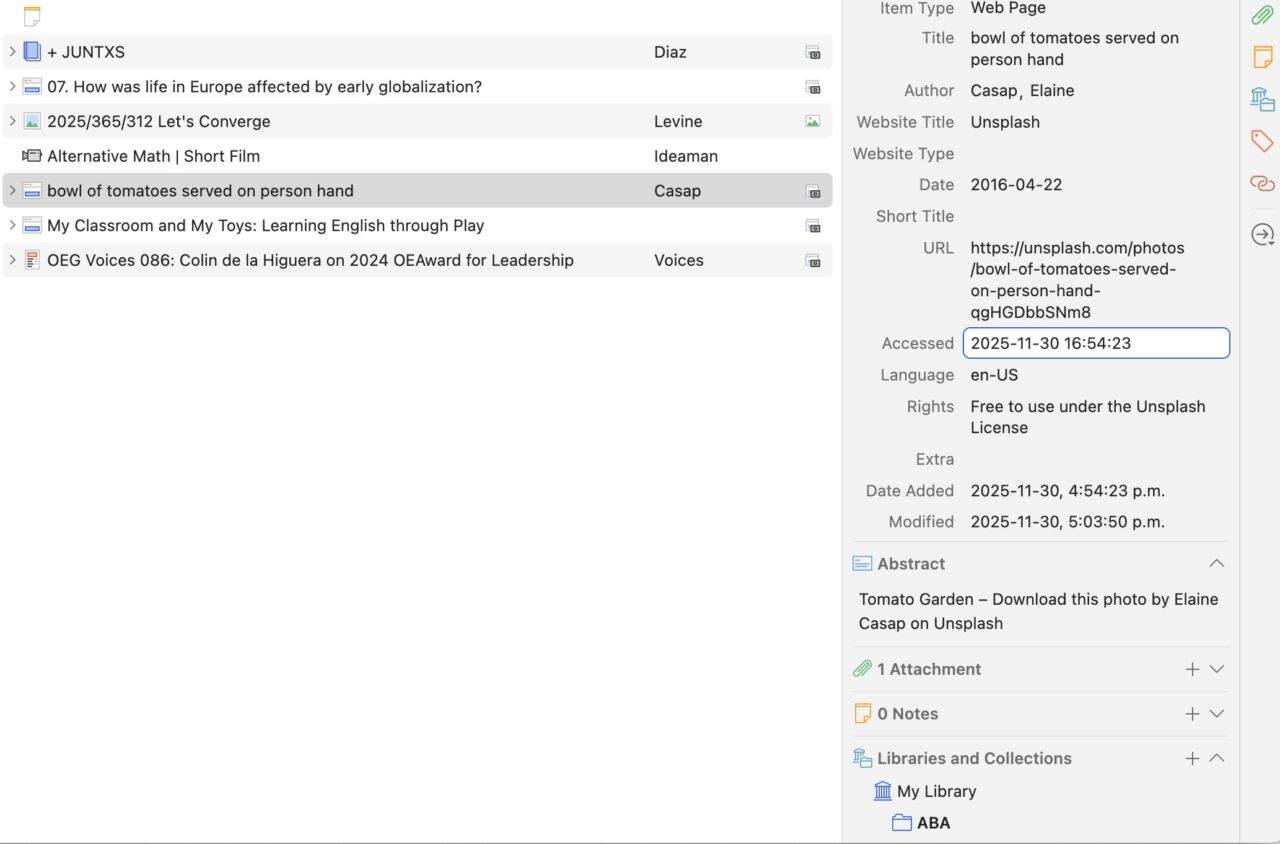1280x844 pixels.
Task: Expand the "+ JUNTXS" item row
Action: 12,52
